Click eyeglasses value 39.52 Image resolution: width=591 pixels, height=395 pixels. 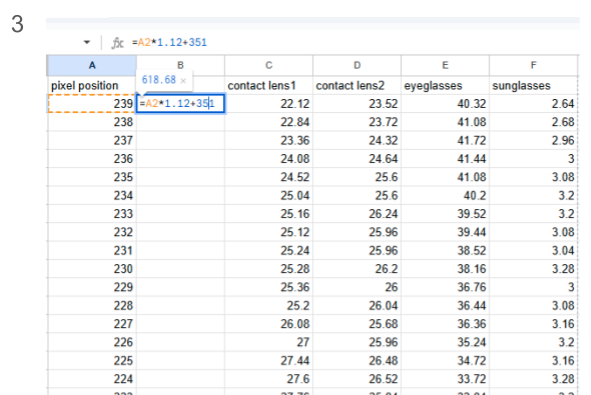[445, 214]
